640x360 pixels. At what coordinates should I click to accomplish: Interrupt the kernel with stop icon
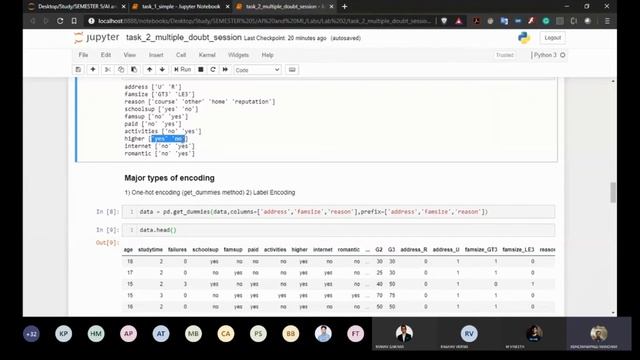coord(201,70)
